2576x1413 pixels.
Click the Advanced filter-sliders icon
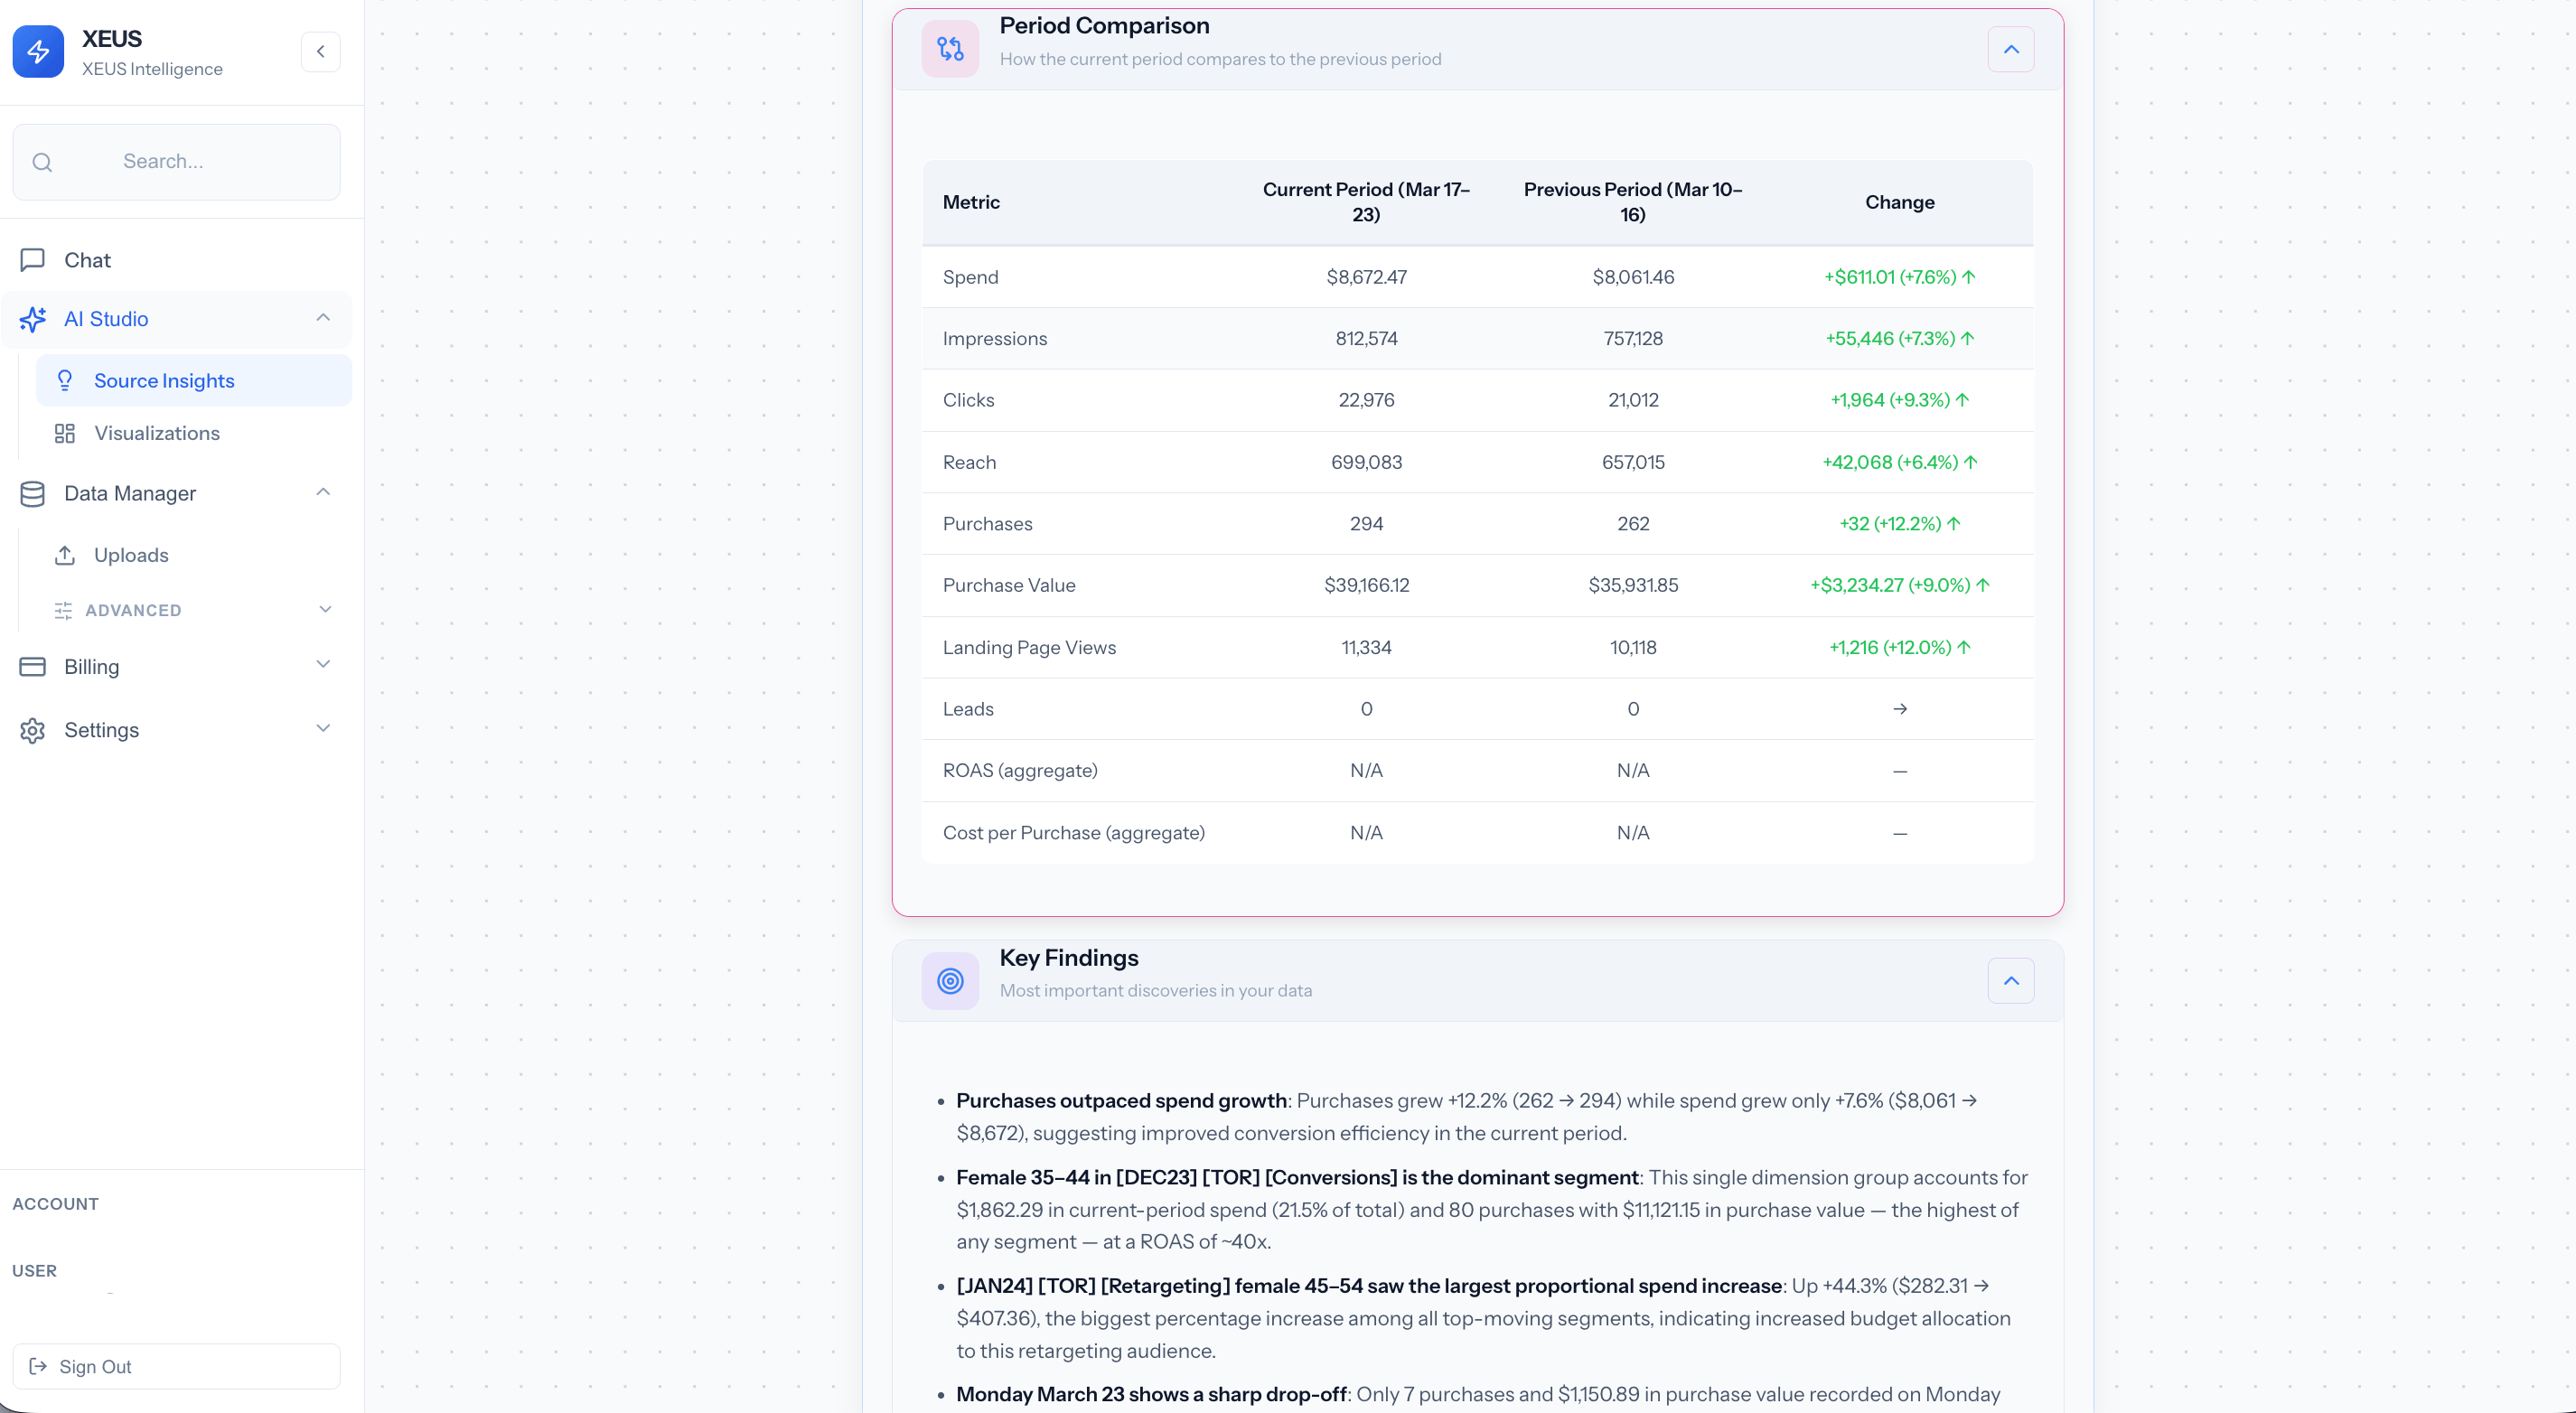pos(65,610)
